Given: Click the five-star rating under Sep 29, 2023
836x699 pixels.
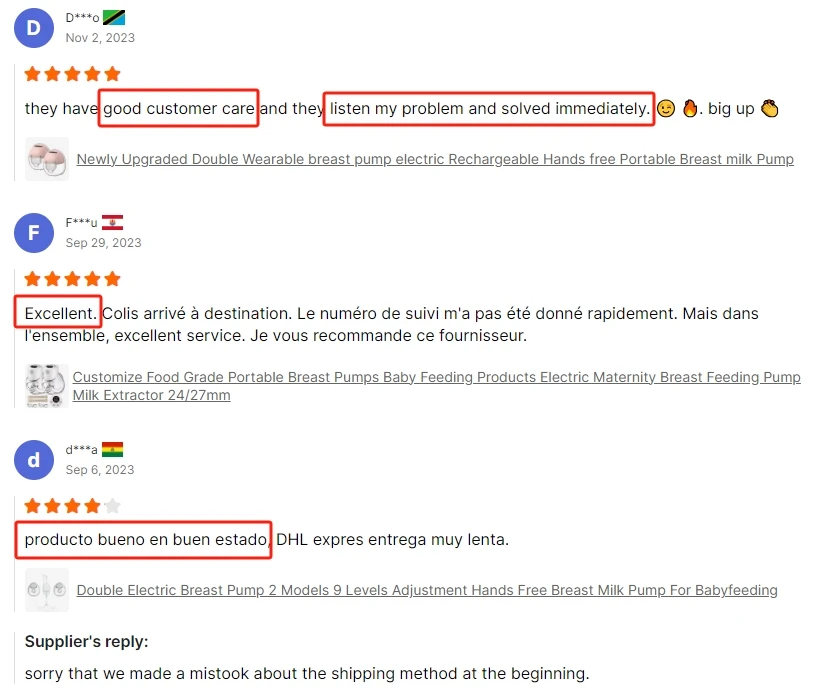Looking at the screenshot, I should pyautogui.click(x=73, y=278).
